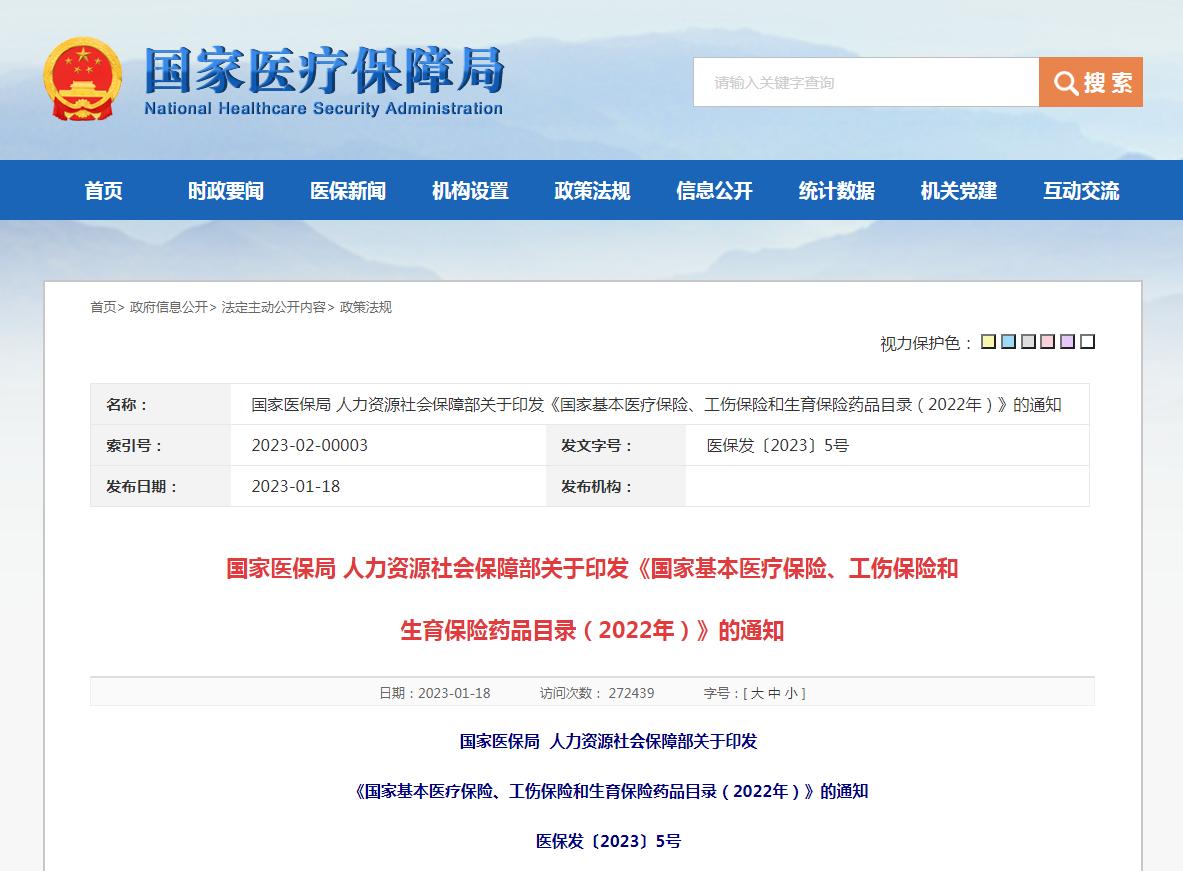Open the 机关党建 section
This screenshot has width=1183, height=871.
coord(957,191)
